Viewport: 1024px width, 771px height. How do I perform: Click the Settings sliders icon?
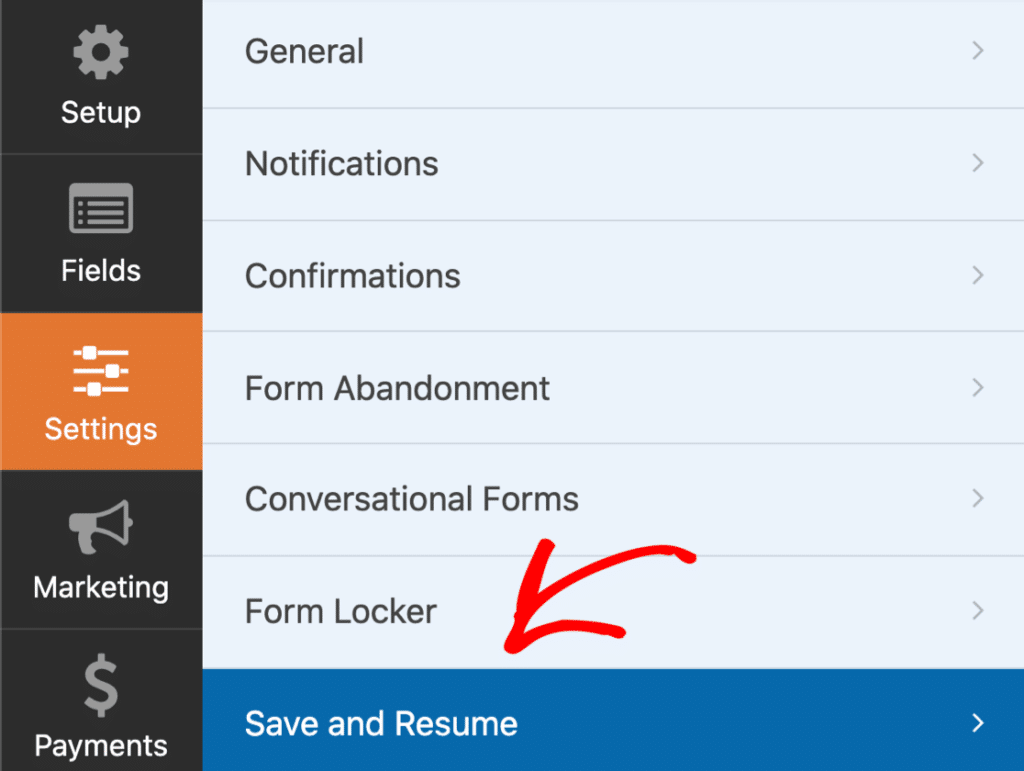coord(100,370)
